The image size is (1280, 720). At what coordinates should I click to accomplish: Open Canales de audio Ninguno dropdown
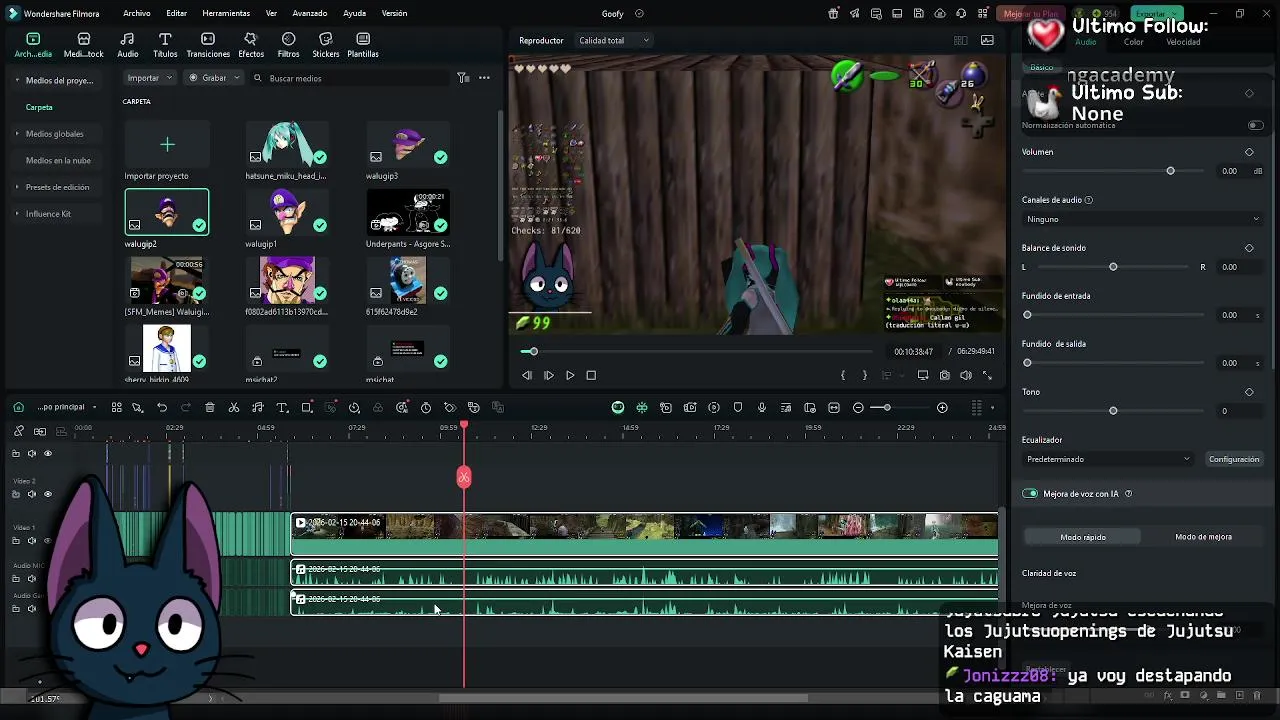coord(1142,219)
